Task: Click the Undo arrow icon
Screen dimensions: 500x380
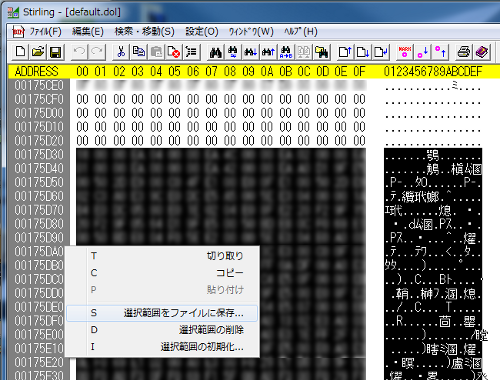Action: click(79, 52)
